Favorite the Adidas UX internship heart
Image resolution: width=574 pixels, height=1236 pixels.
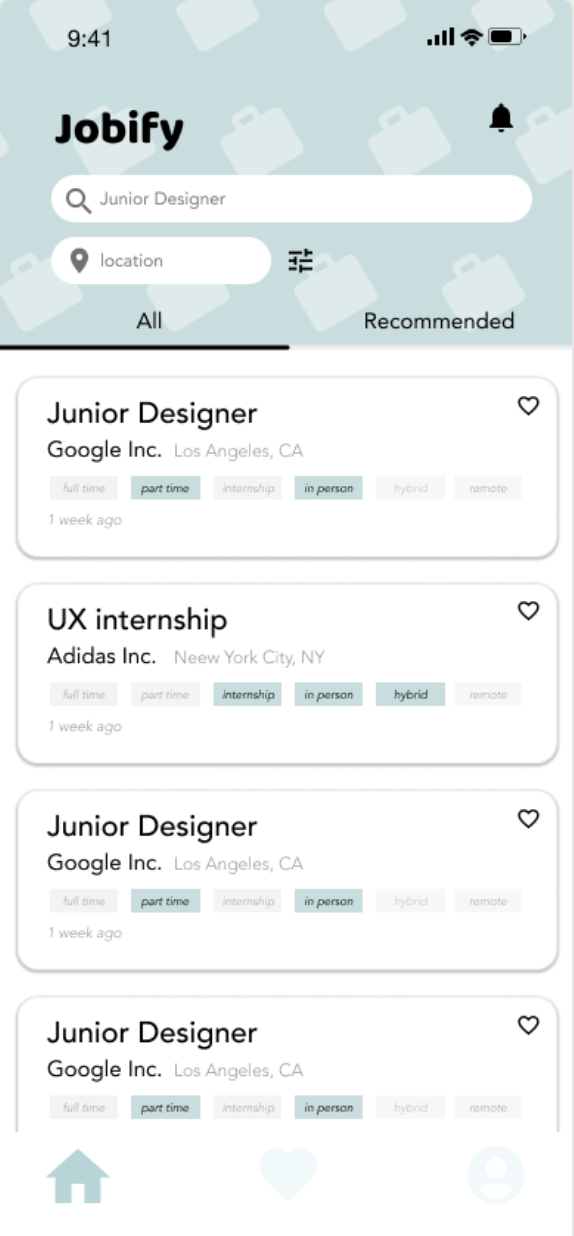click(528, 611)
